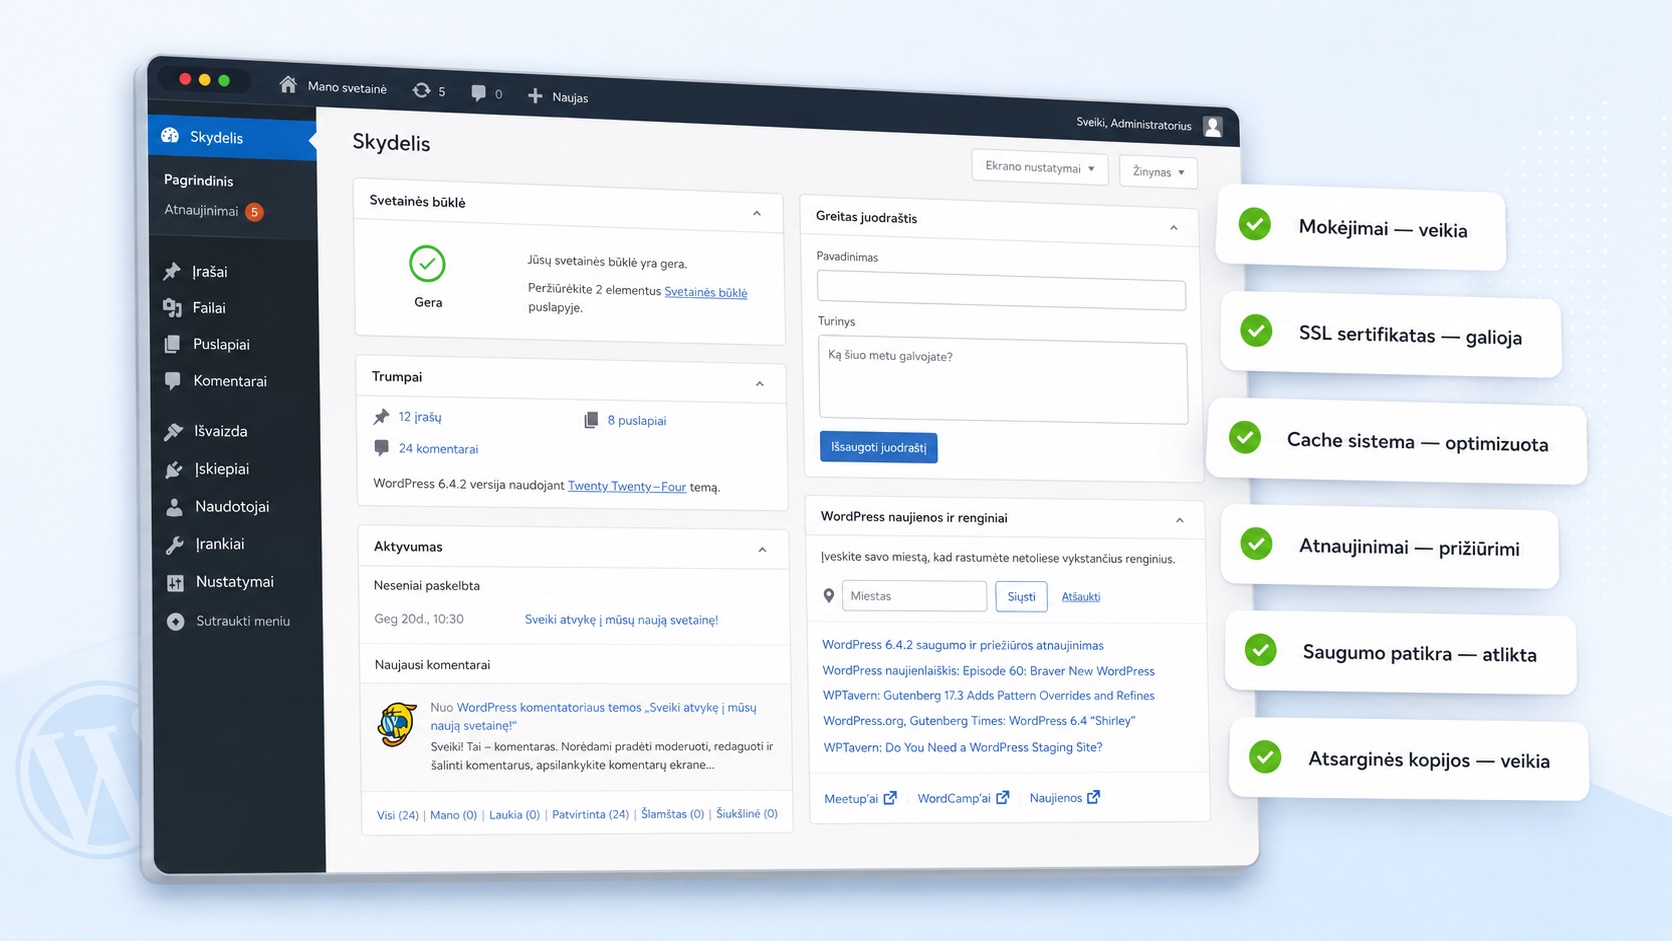Collapse the Greitas juodraštis panel
Viewport: 1672px width, 941px height.
1174,228
